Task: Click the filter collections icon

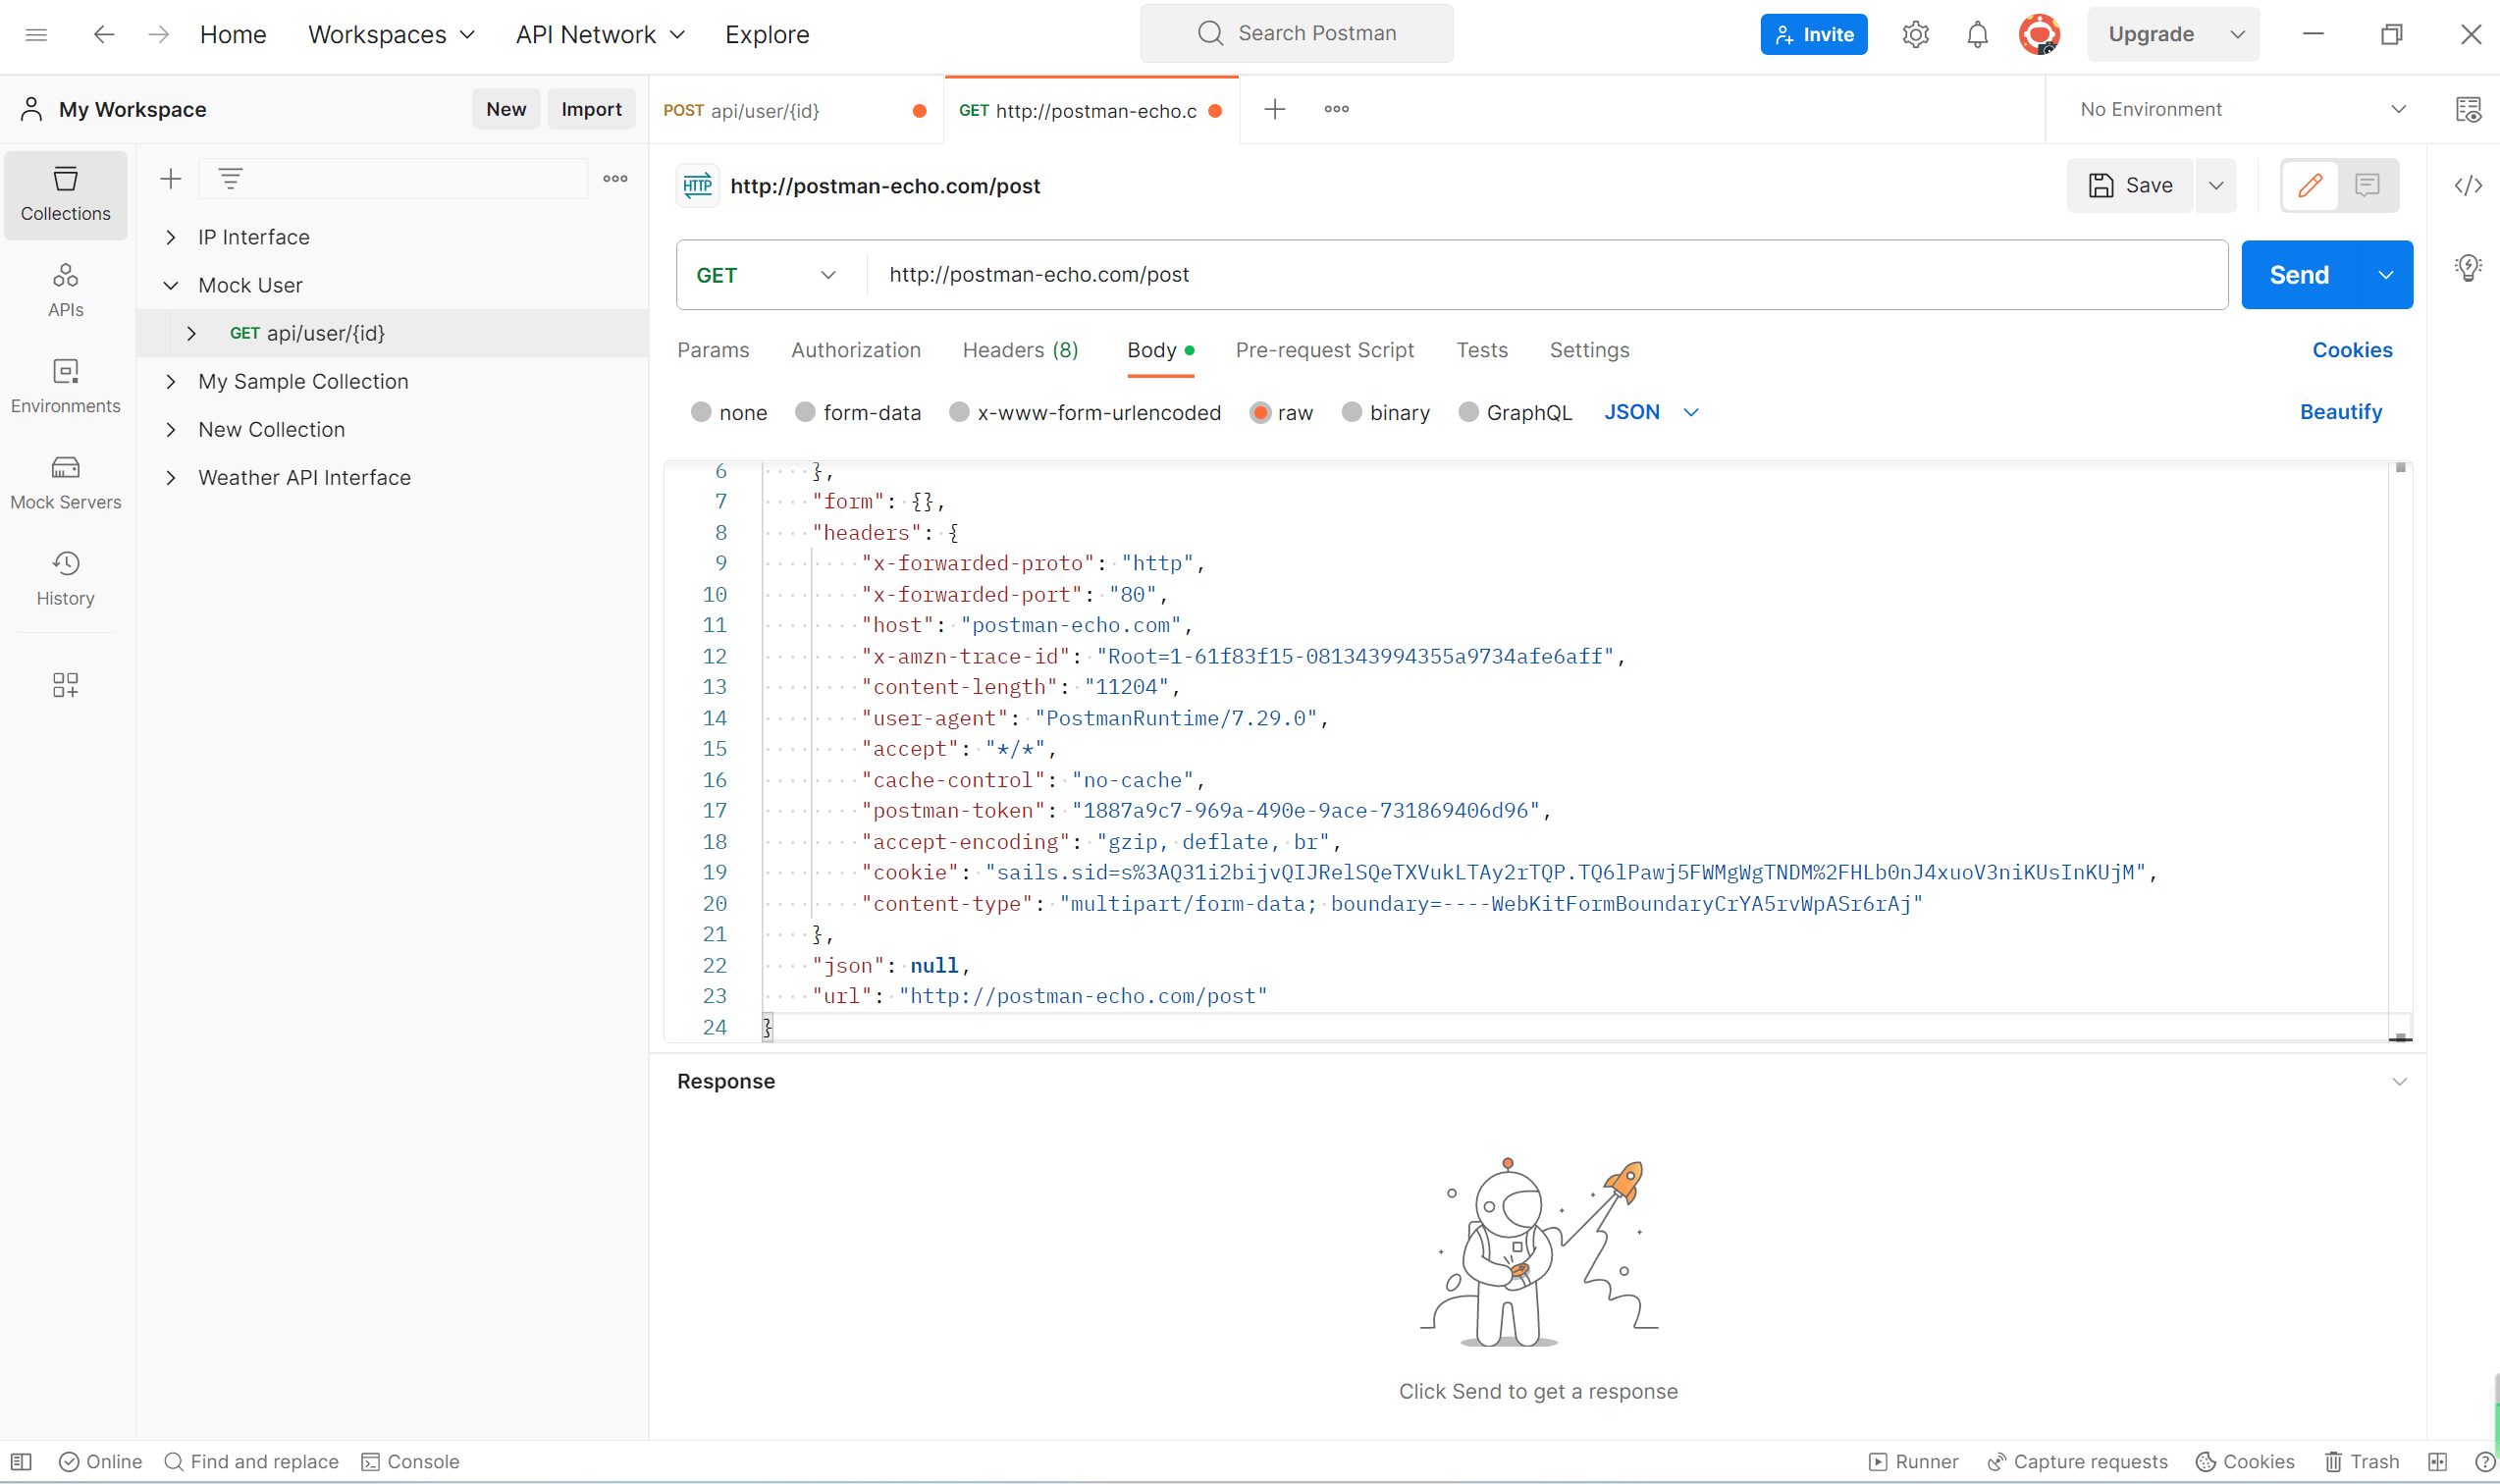Action: pos(231,179)
